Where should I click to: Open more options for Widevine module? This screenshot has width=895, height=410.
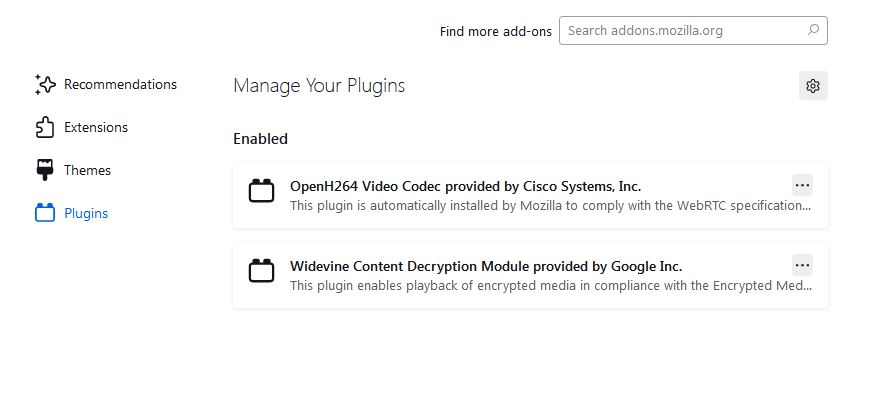click(802, 265)
